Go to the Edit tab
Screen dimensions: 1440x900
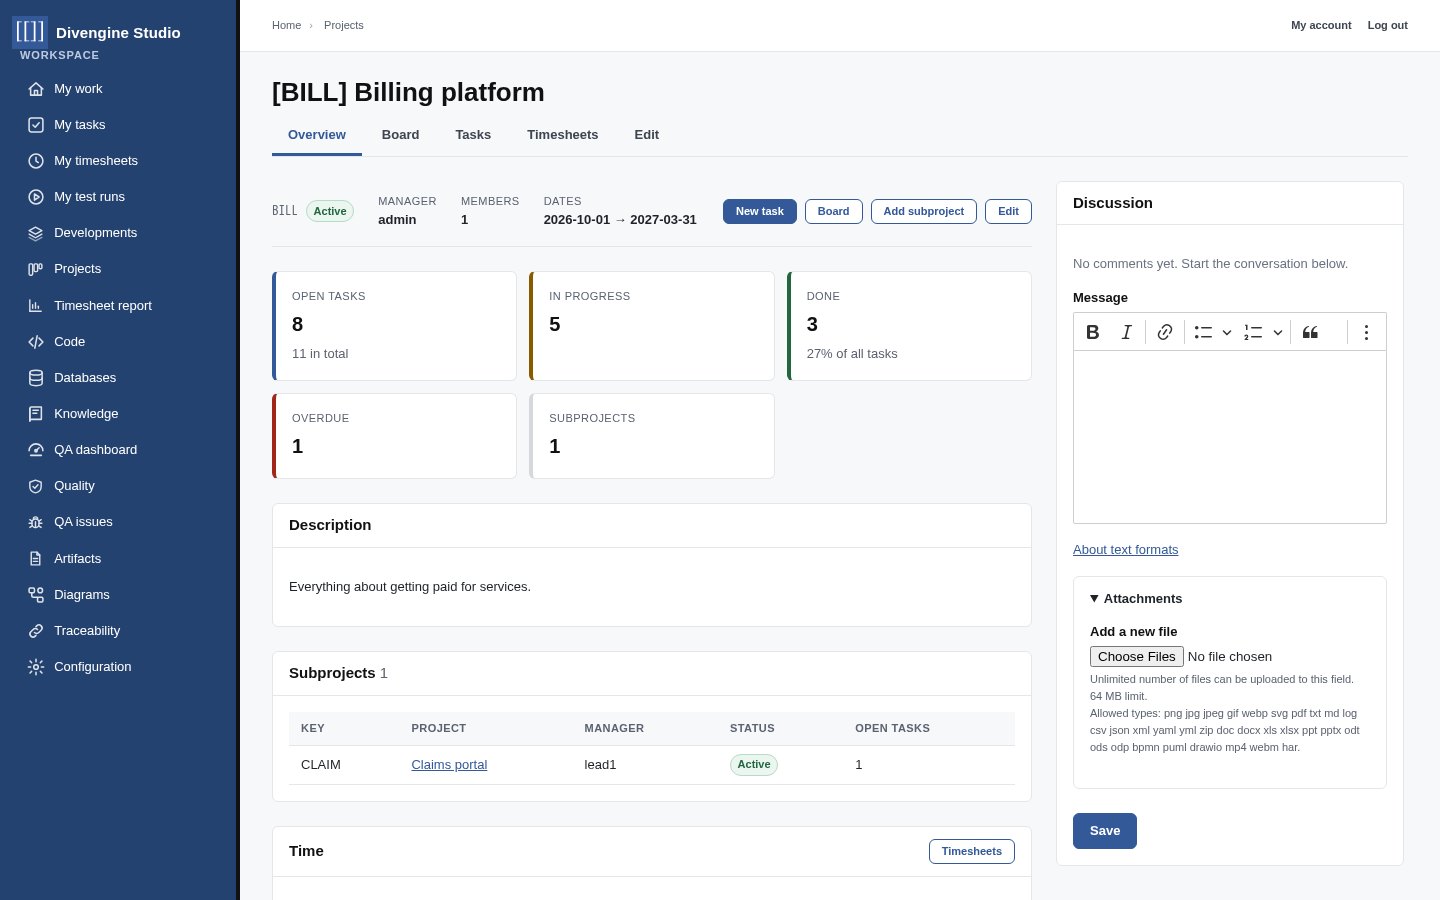pos(647,135)
